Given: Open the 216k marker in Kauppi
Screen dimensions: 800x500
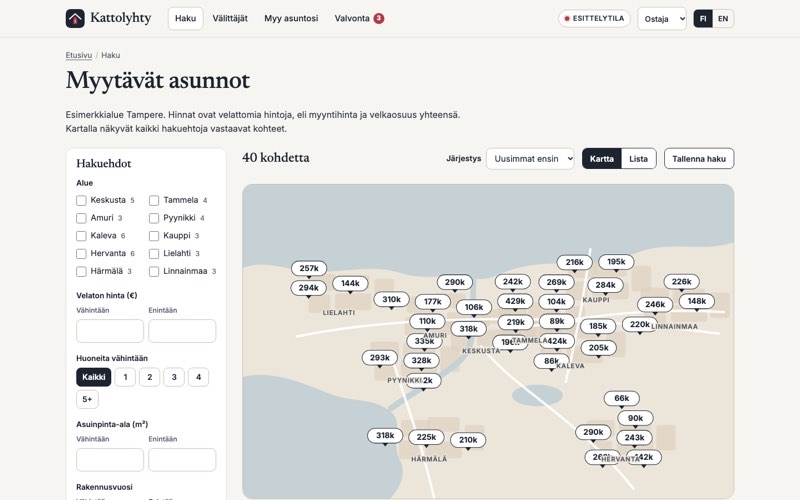Looking at the screenshot, I should (574, 262).
